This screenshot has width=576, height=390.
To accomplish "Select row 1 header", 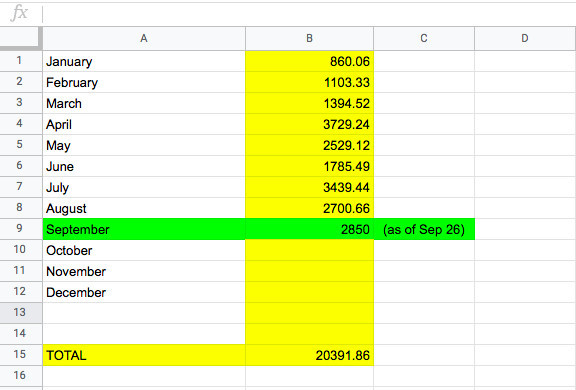I will pyautogui.click(x=21, y=61).
